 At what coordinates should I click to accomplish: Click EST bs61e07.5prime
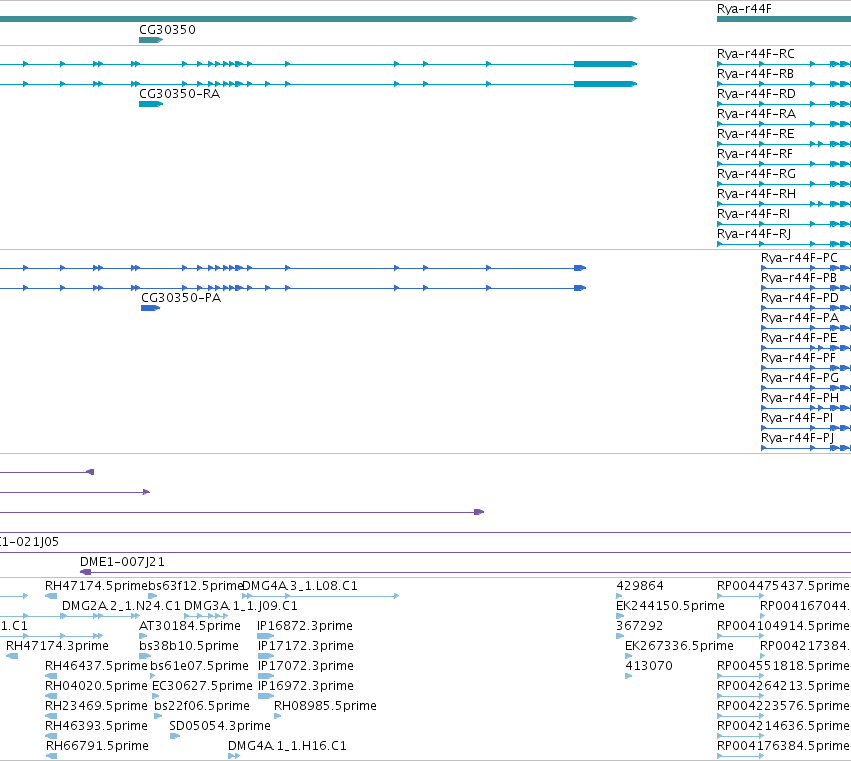[x=199, y=665]
